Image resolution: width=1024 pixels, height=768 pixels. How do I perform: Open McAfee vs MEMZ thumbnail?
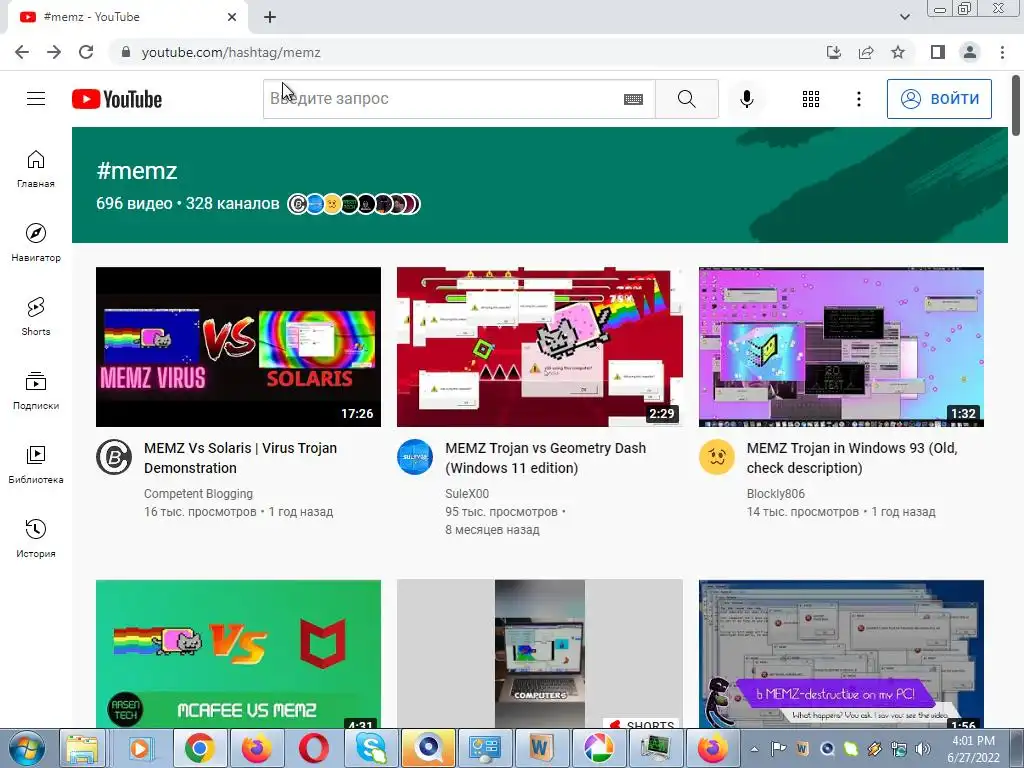(238, 654)
